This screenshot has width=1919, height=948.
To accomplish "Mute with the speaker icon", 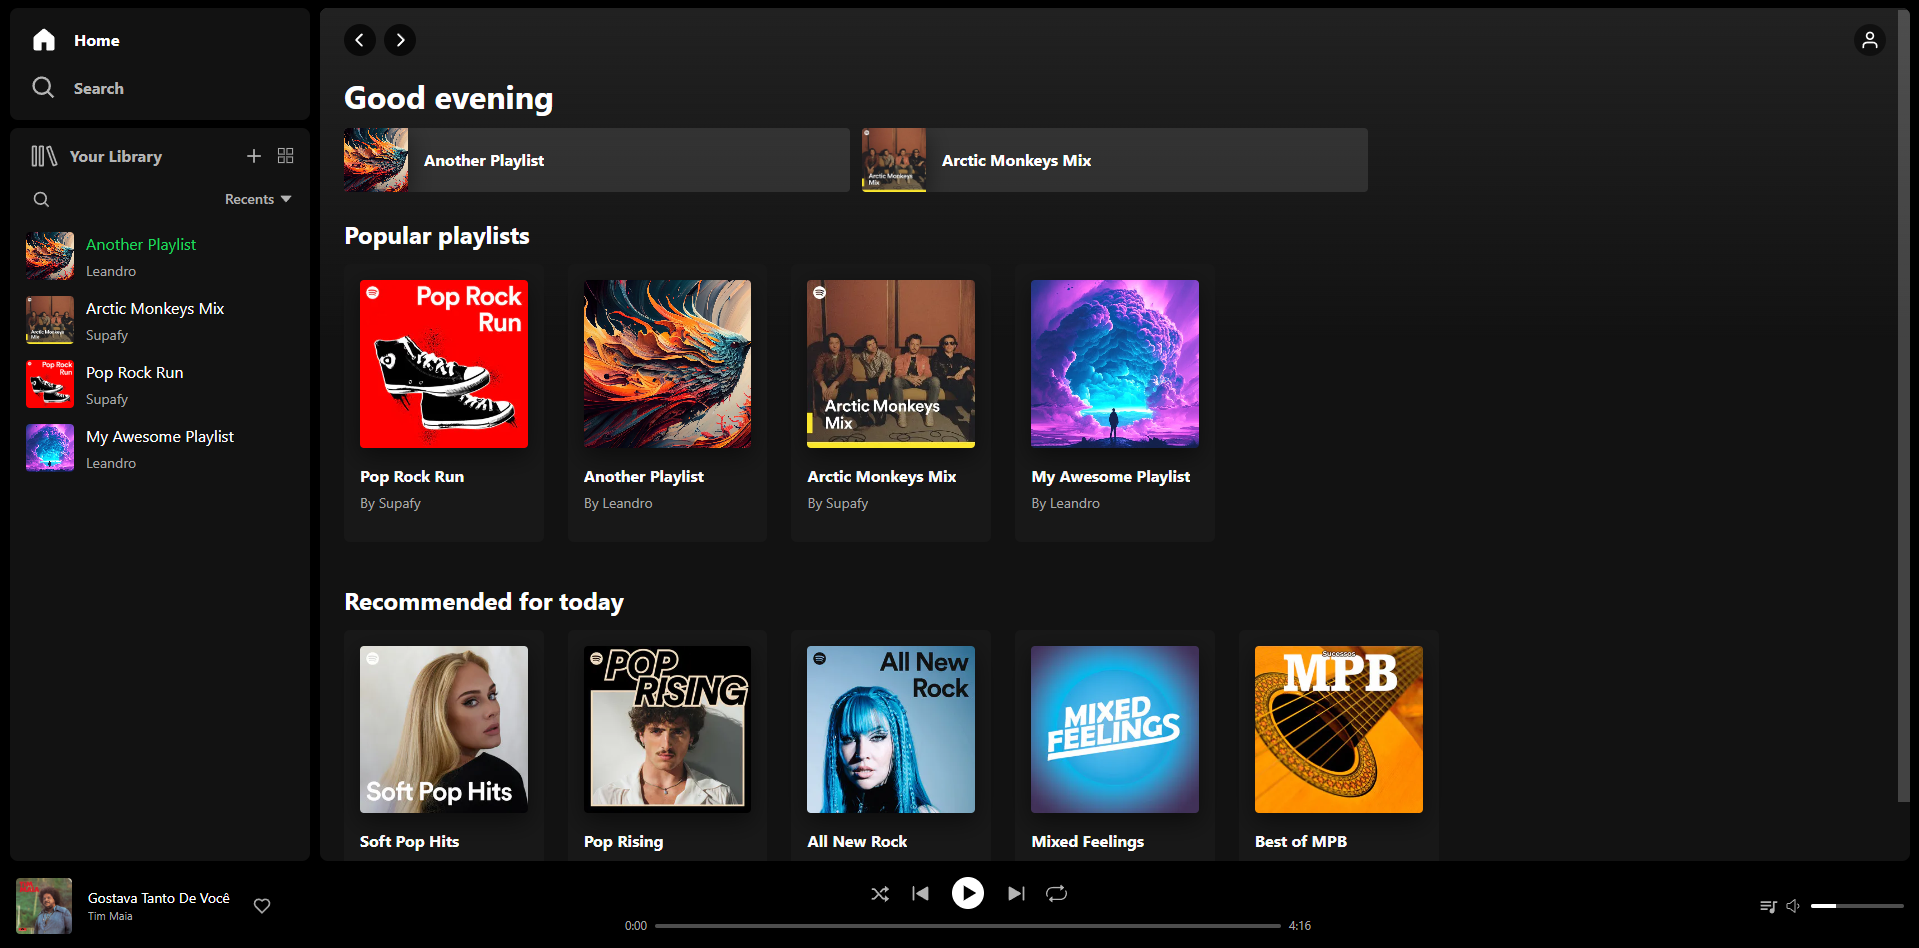I will tap(1793, 906).
